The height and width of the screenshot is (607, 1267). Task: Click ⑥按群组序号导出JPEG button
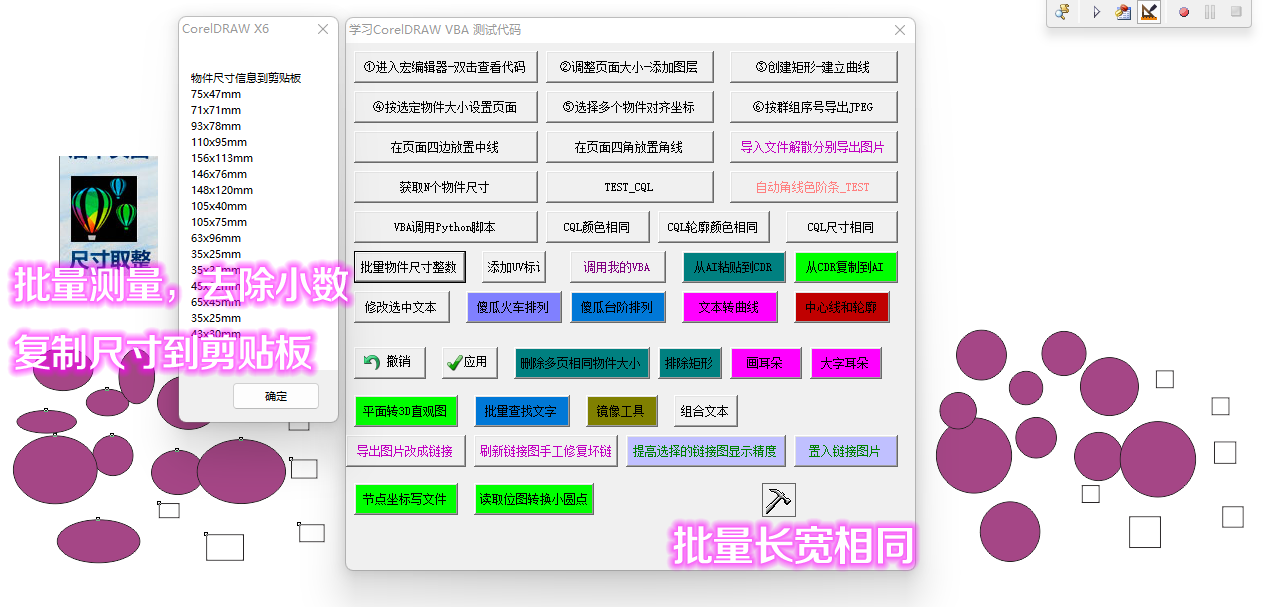[814, 107]
